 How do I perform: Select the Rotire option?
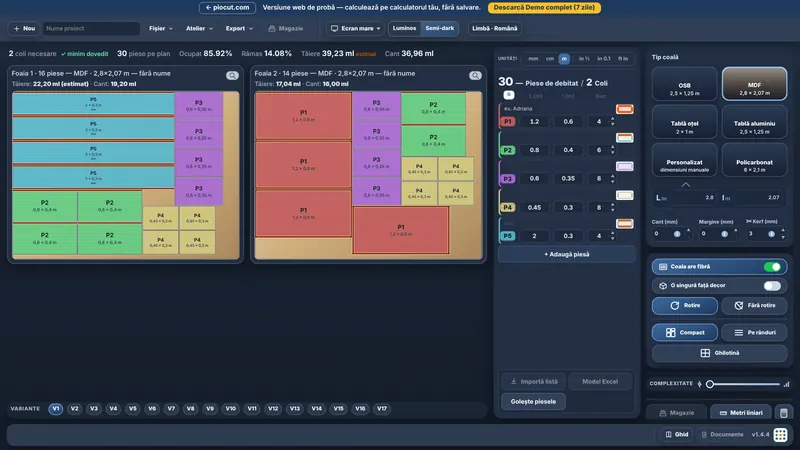pos(685,305)
